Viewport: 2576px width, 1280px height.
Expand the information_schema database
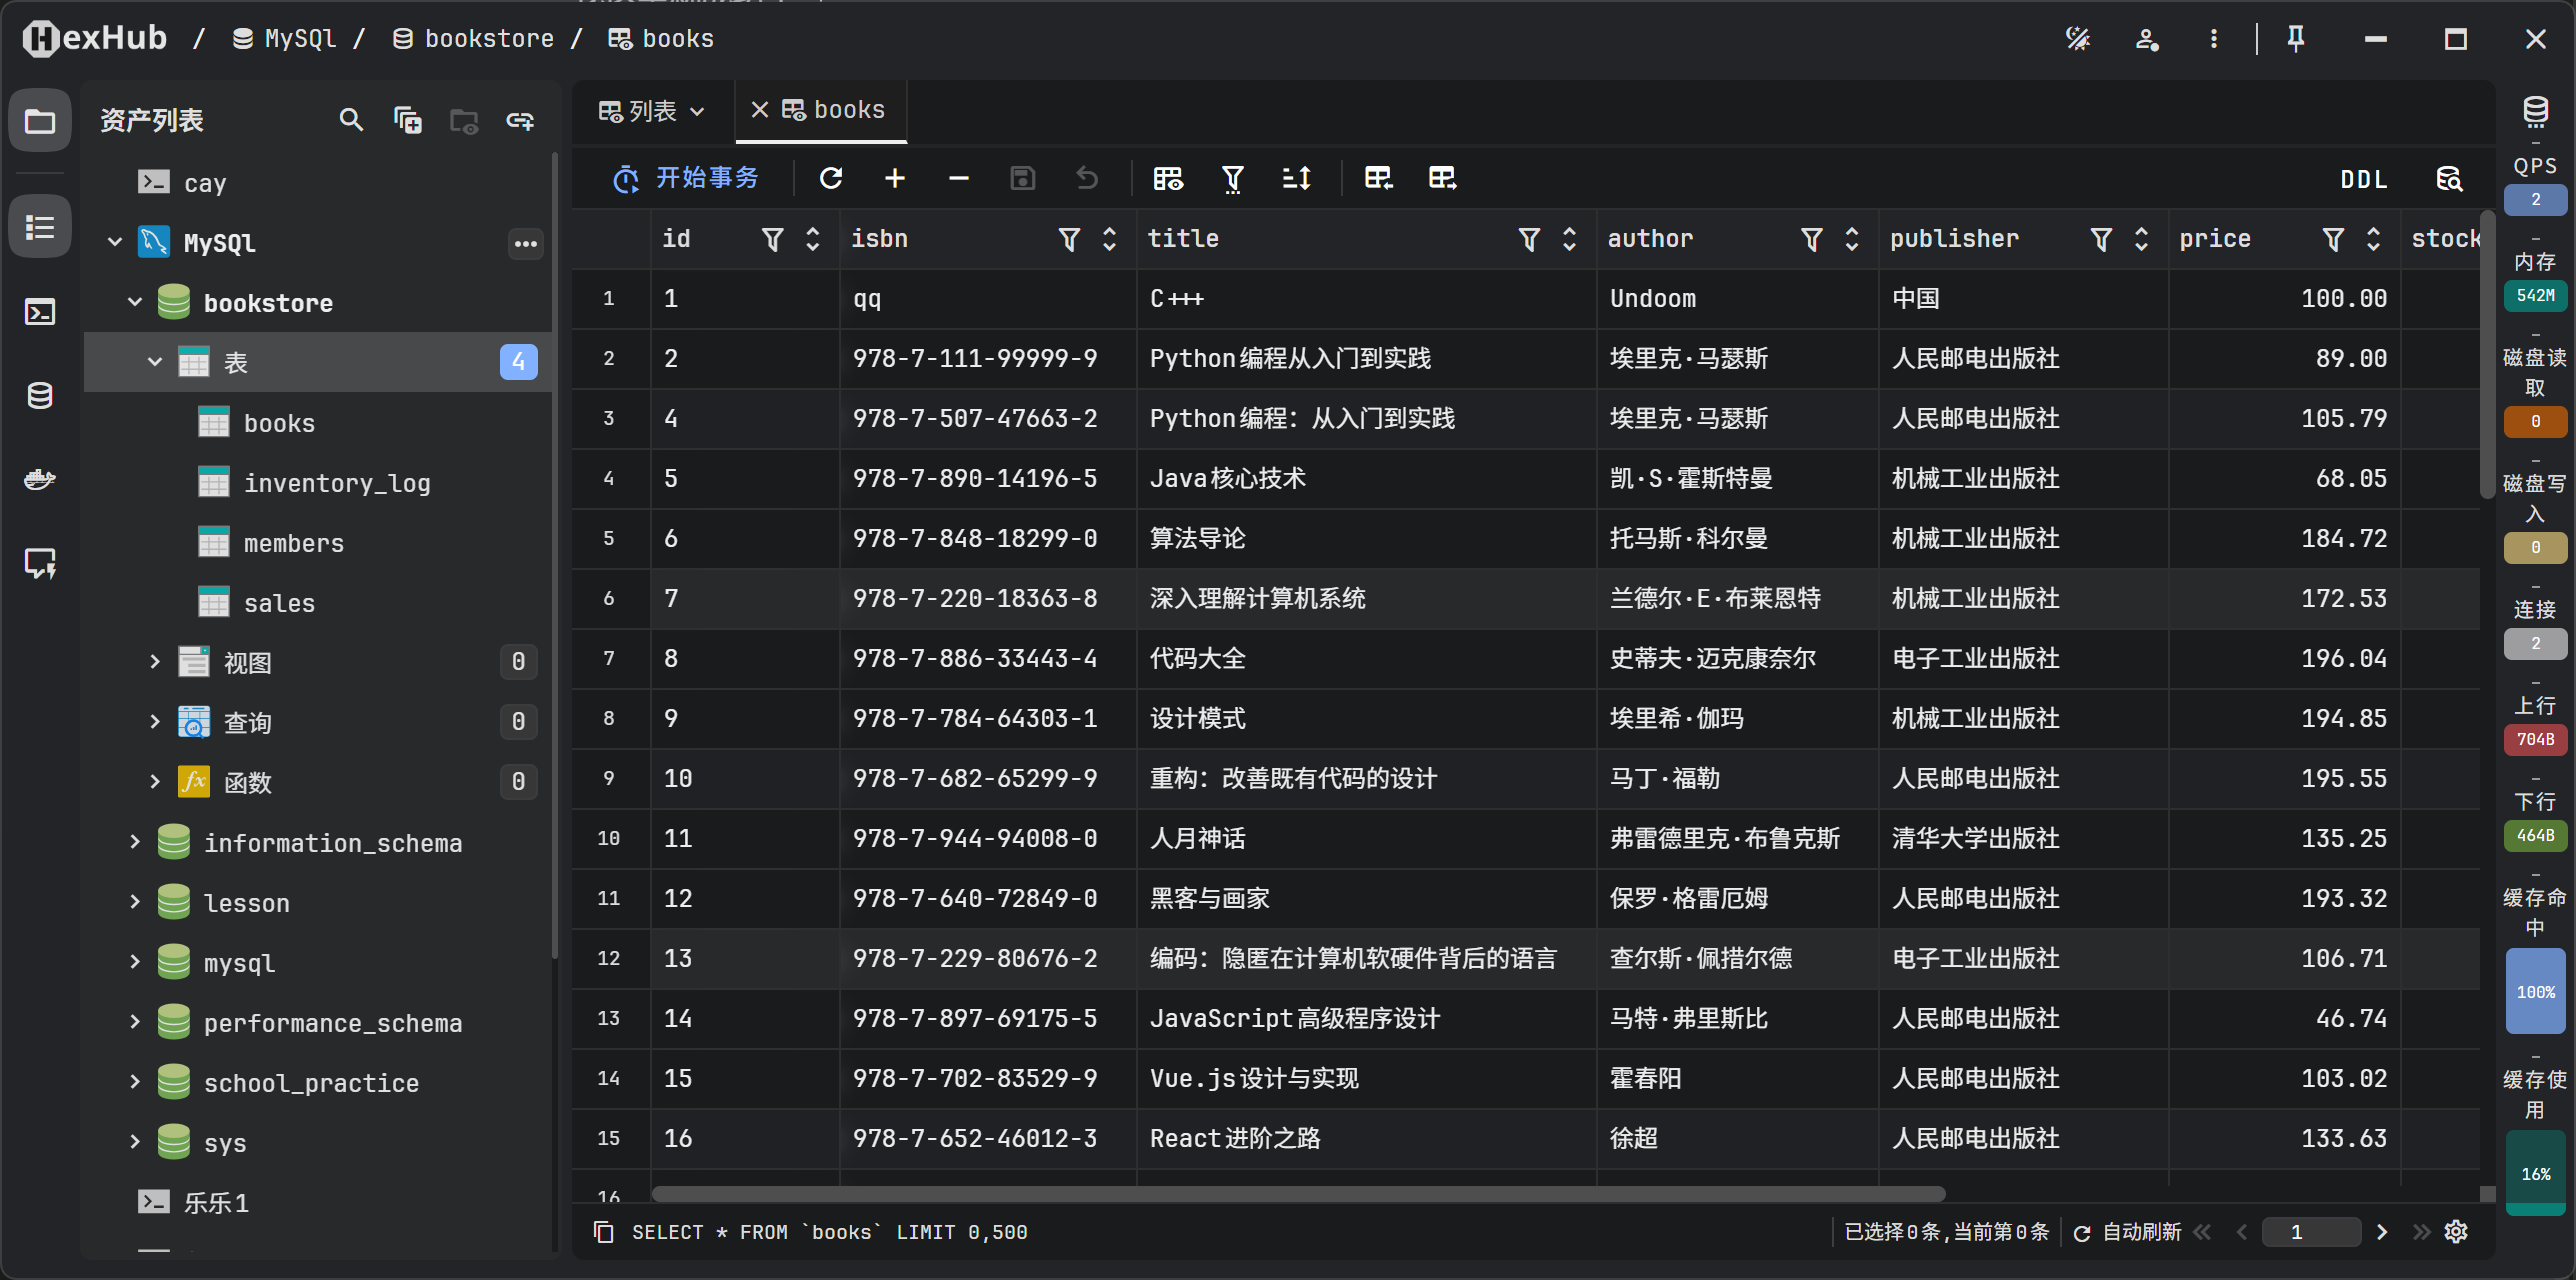point(135,842)
